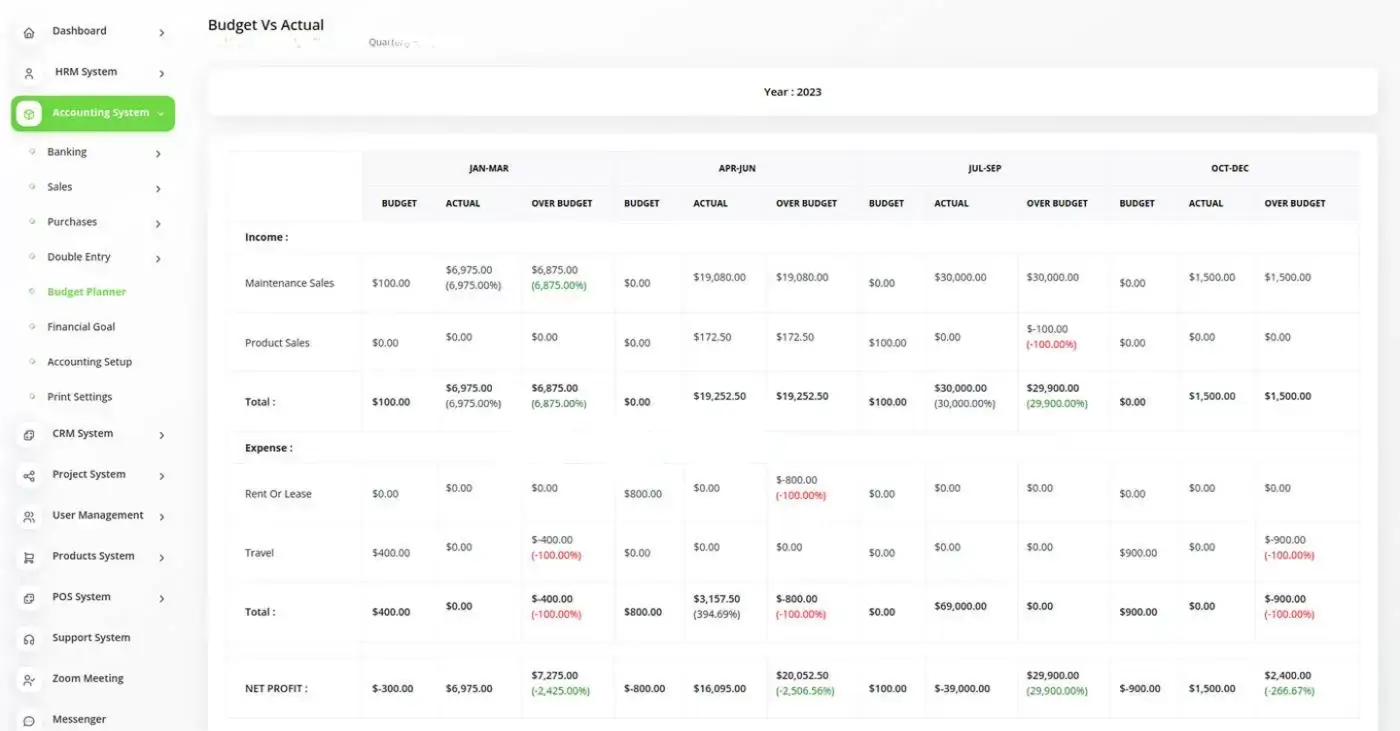The image size is (1400, 731).
Task: Expand the Sales submenu arrow
Action: 158,189
